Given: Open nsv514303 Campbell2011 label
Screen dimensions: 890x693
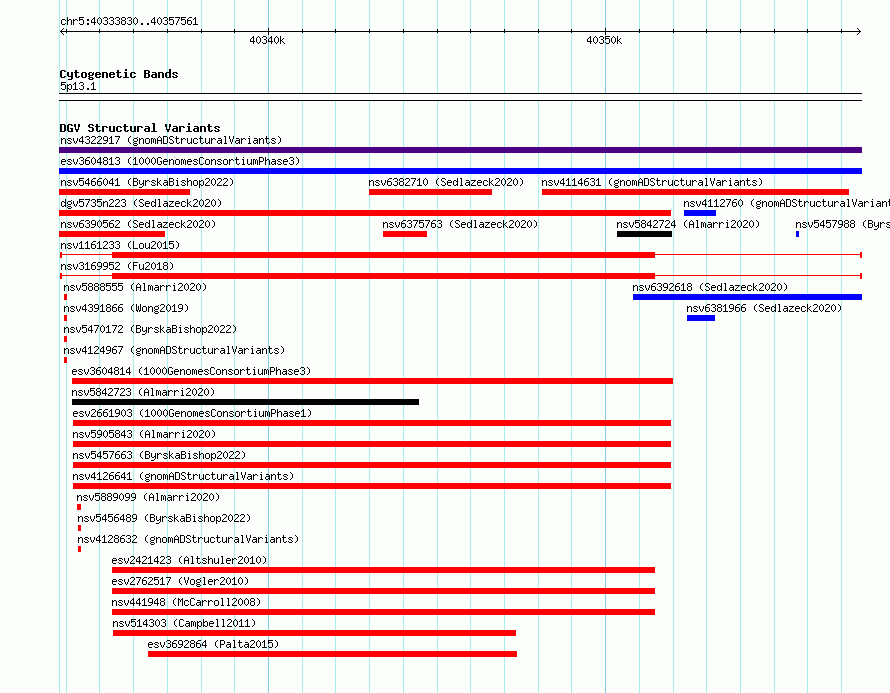Looking at the screenshot, I should point(184,623).
